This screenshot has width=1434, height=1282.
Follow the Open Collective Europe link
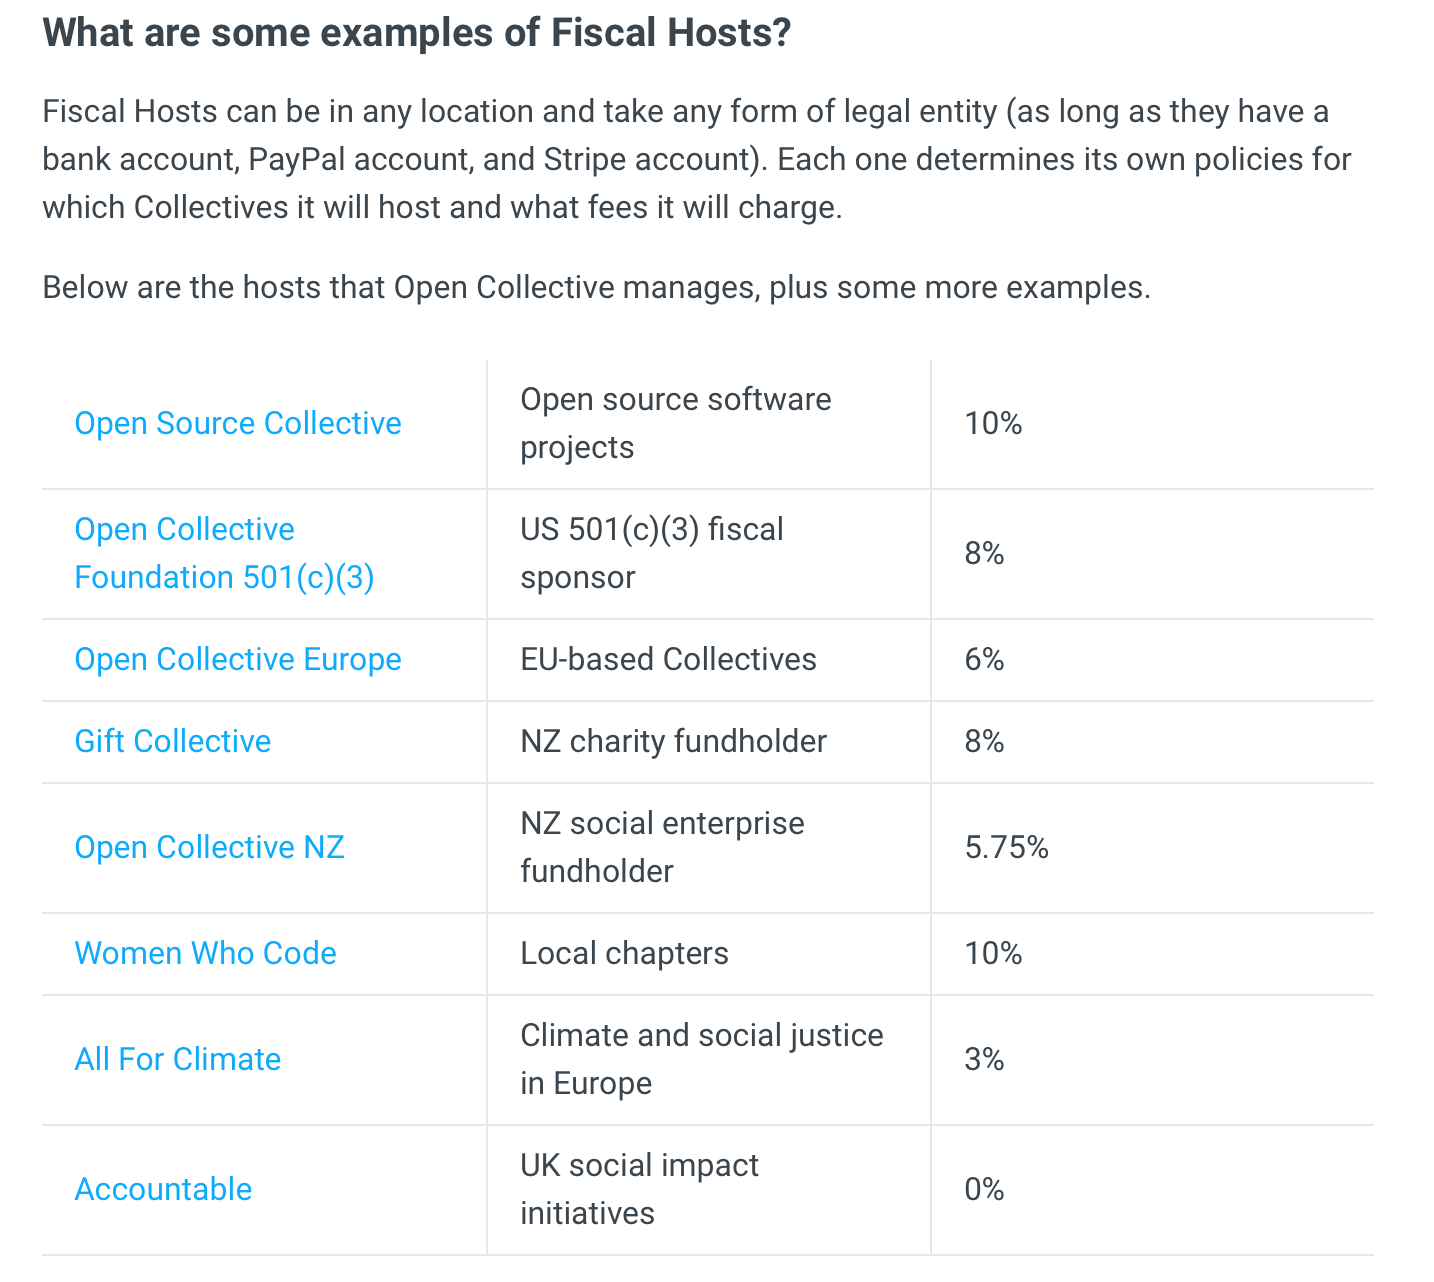(238, 659)
